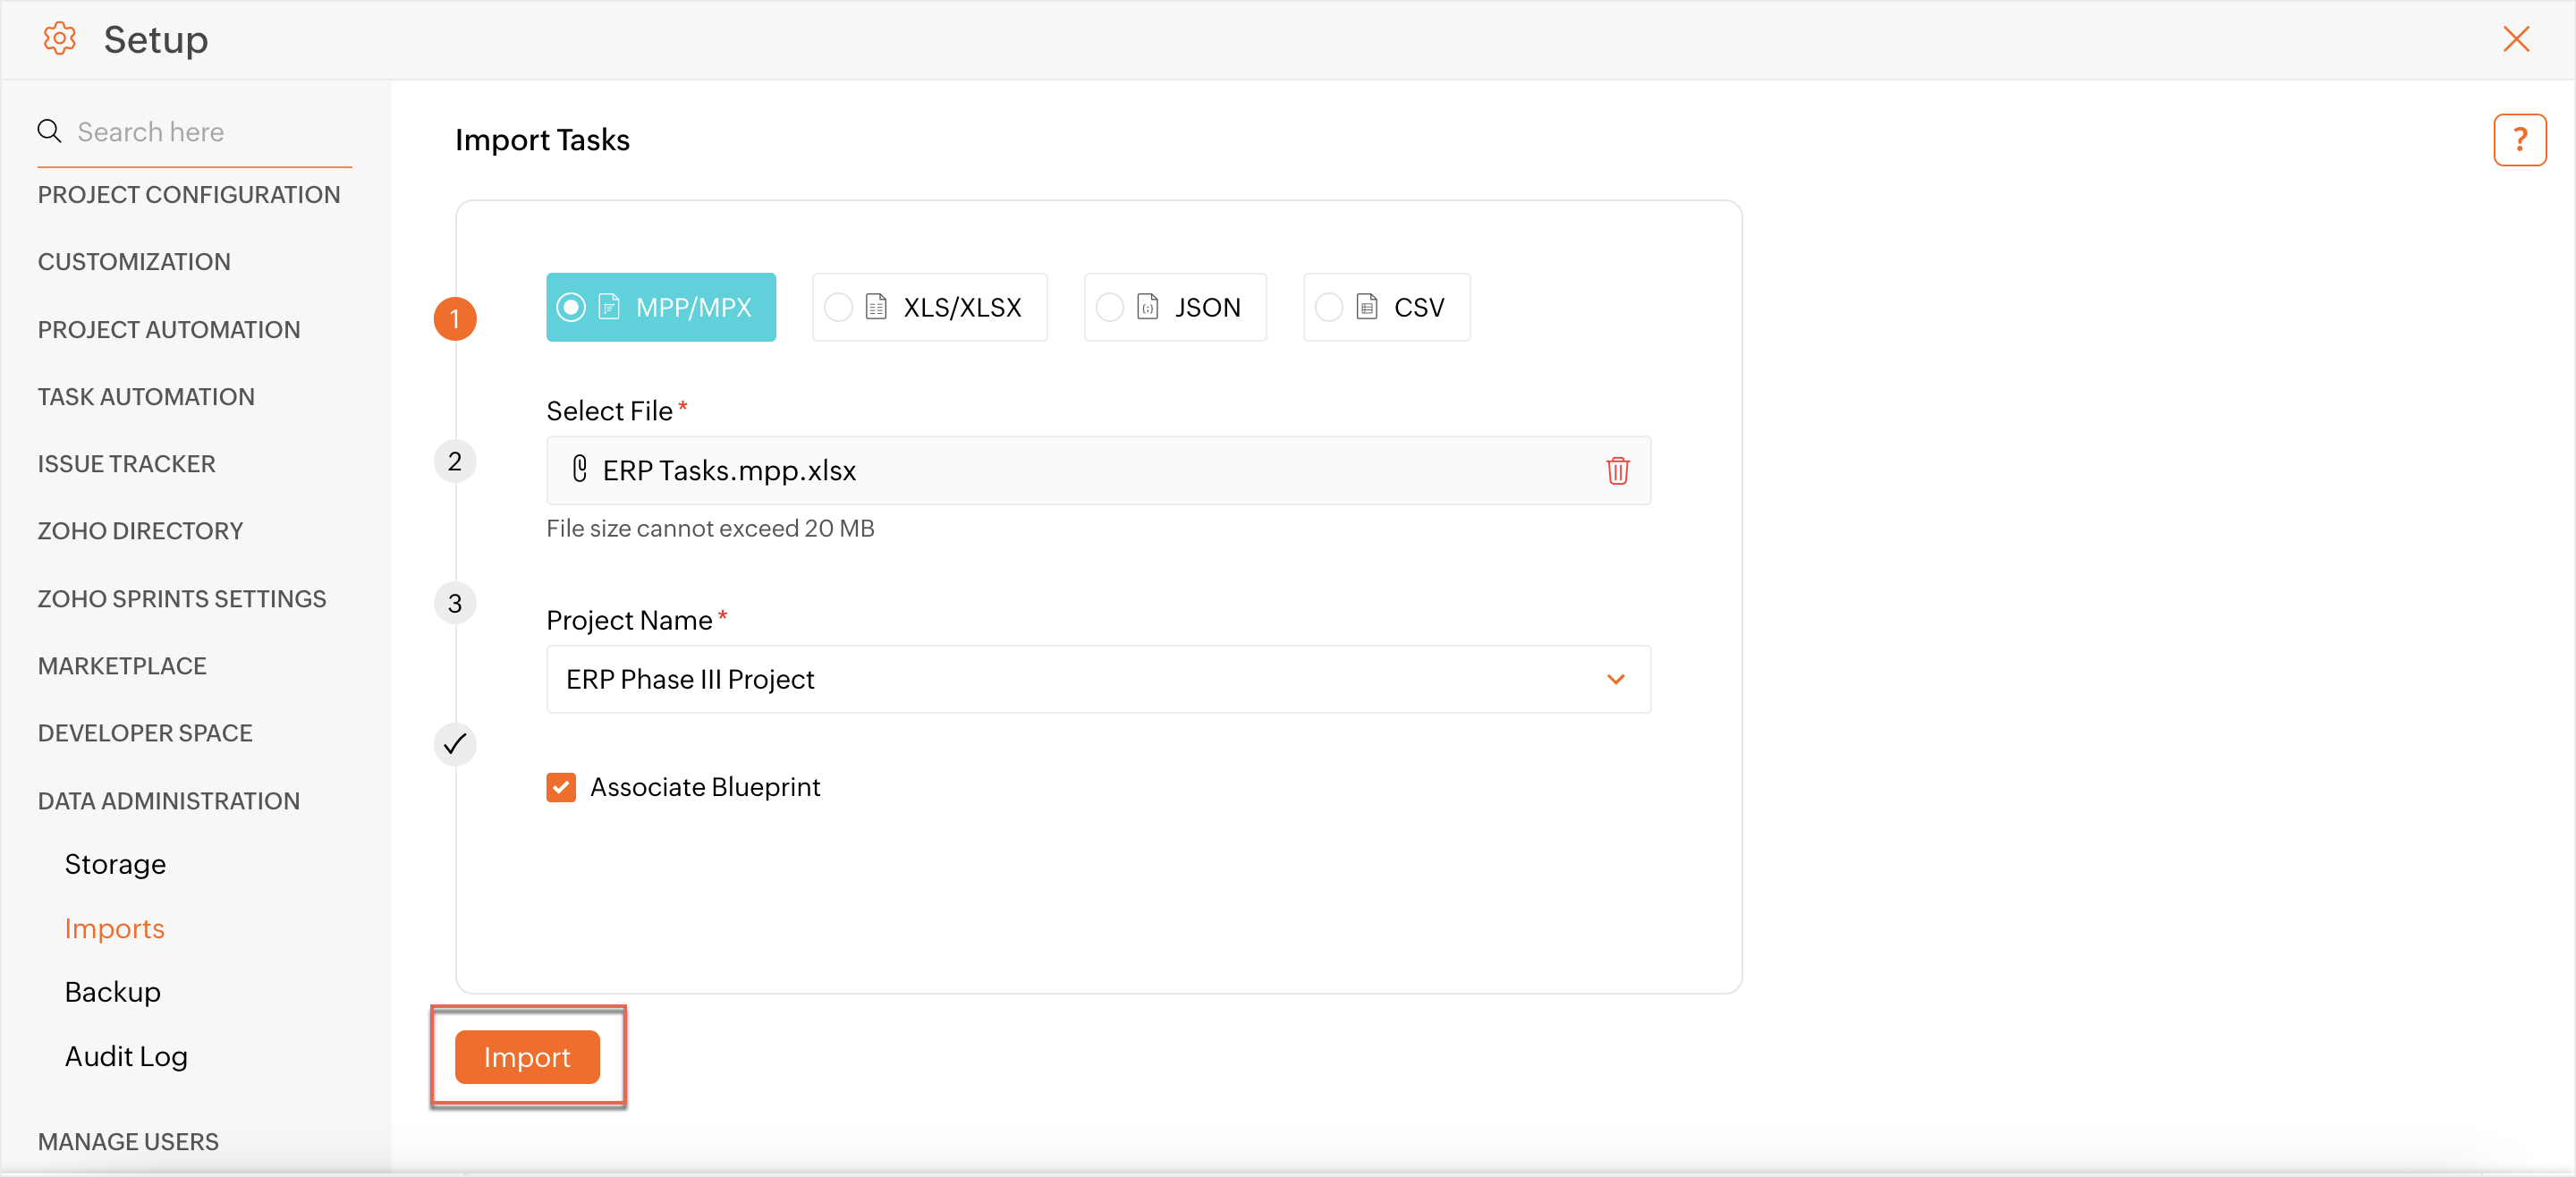Select the XLS/XLSX file format radio
Screen dimensions: 2576x1177
pyautogui.click(x=838, y=307)
